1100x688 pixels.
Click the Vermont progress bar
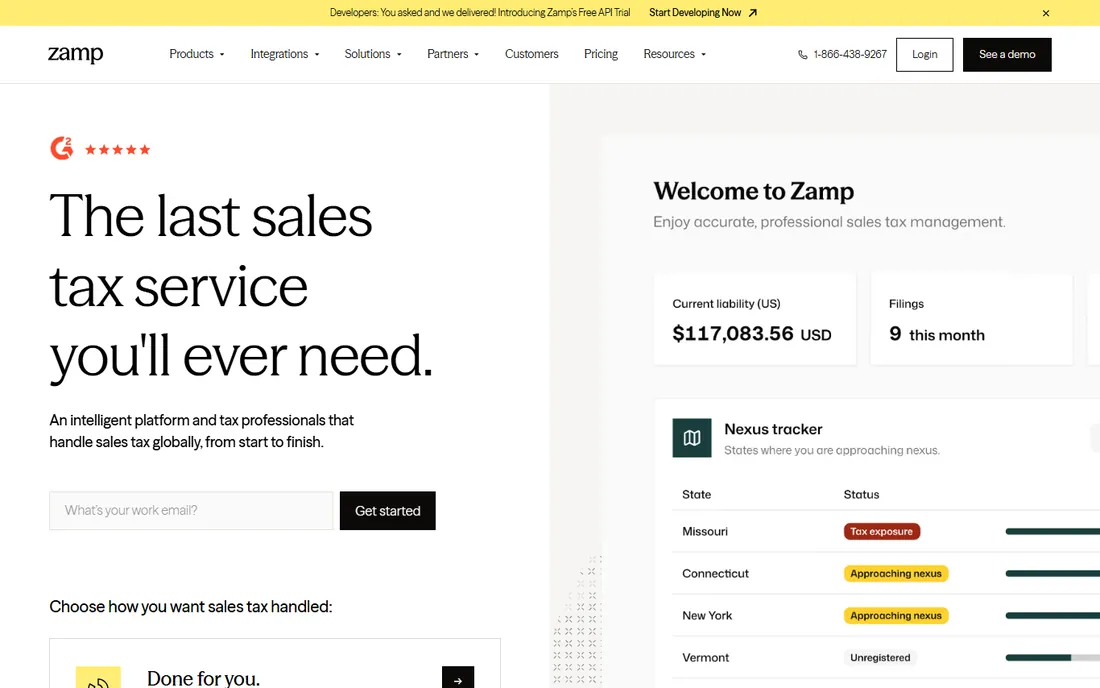coord(1052,658)
